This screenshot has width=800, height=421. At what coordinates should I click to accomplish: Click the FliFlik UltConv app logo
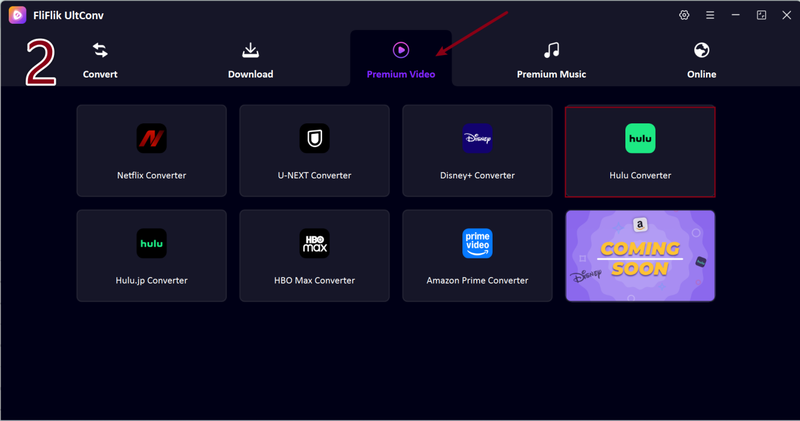[17, 15]
